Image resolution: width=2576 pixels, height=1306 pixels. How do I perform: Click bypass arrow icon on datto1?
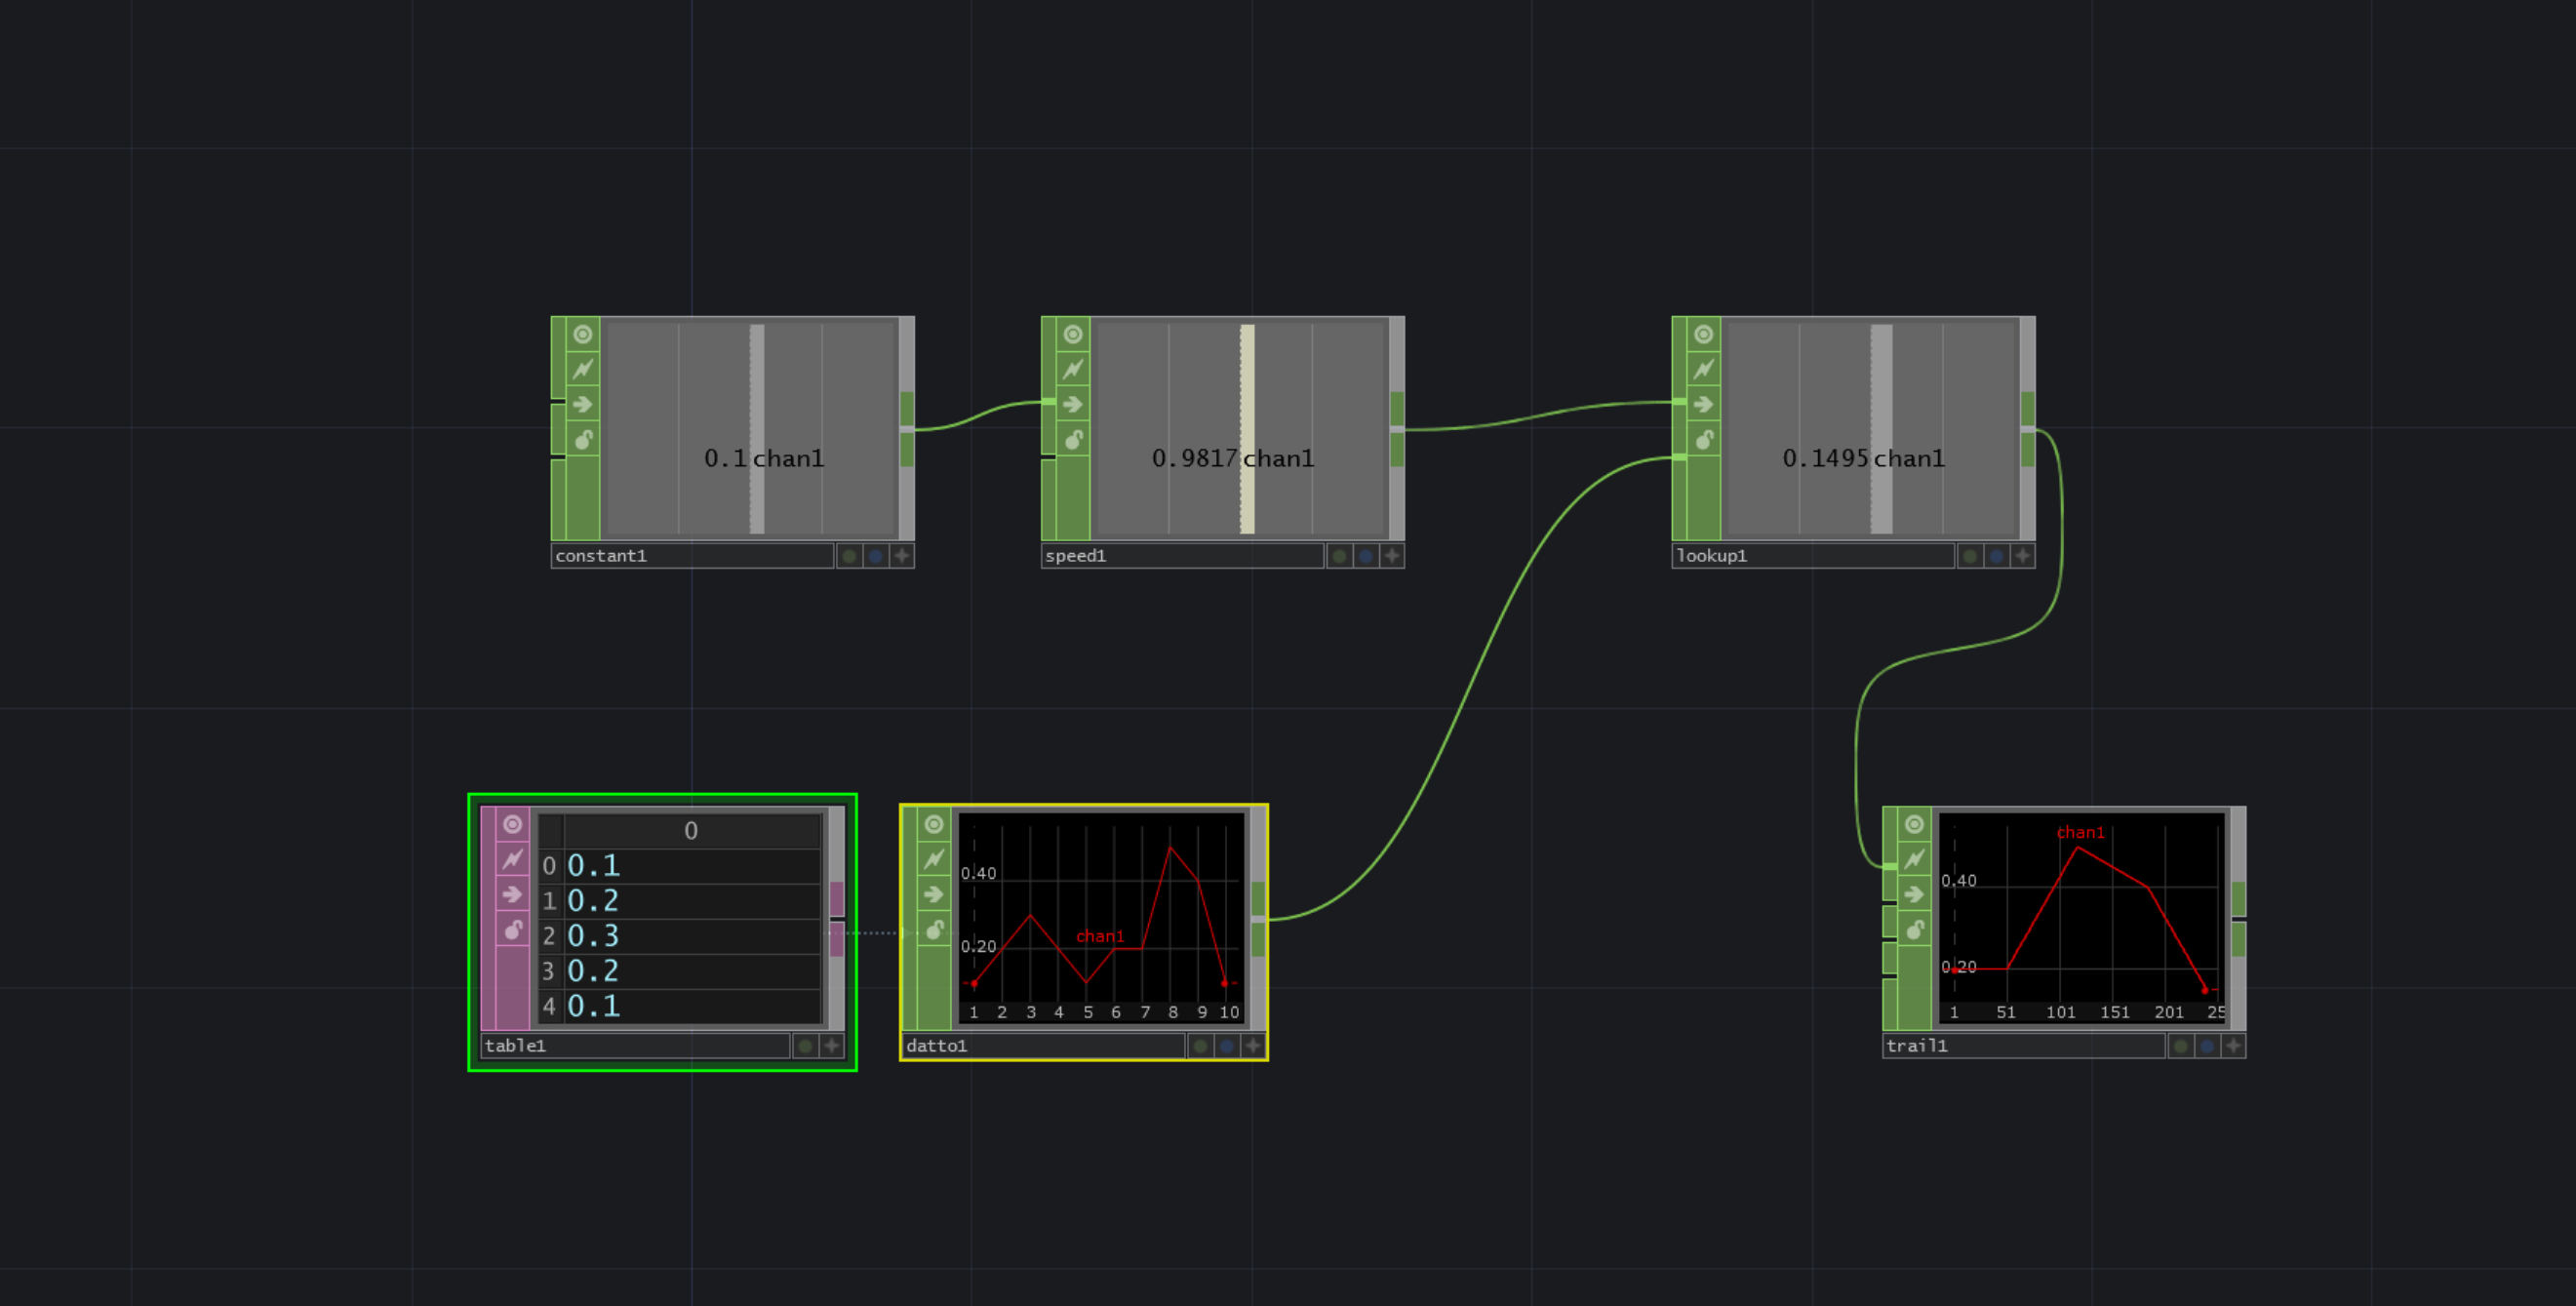pyautogui.click(x=934, y=894)
